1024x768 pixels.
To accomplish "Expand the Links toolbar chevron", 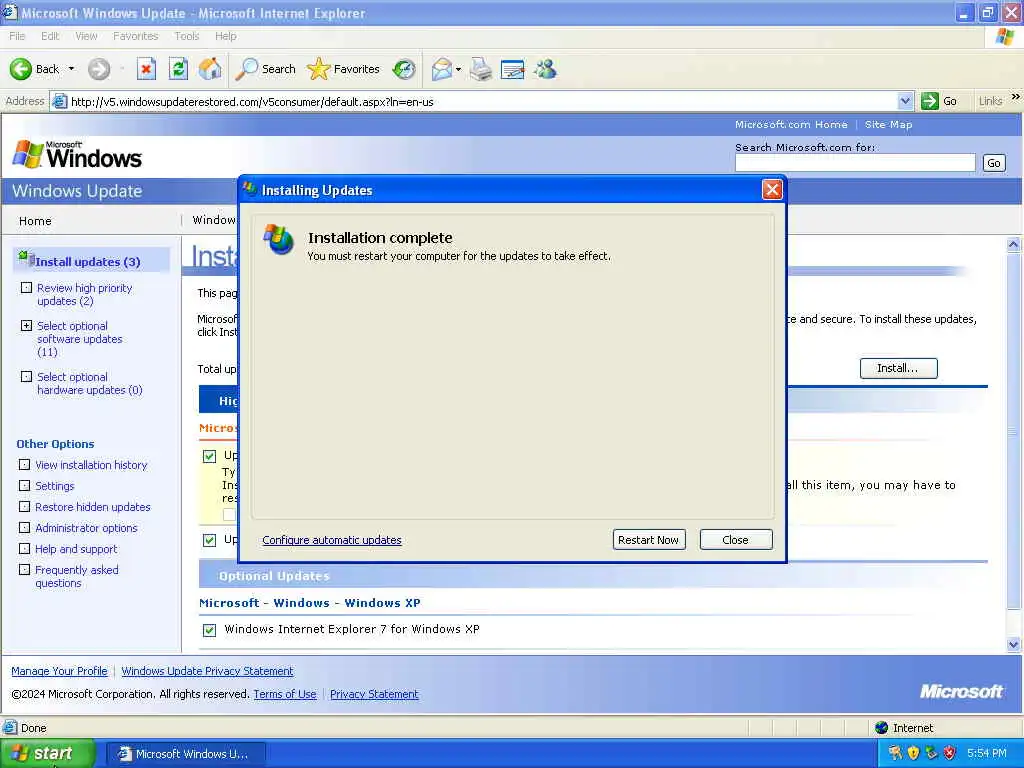I will [x=1016, y=97].
